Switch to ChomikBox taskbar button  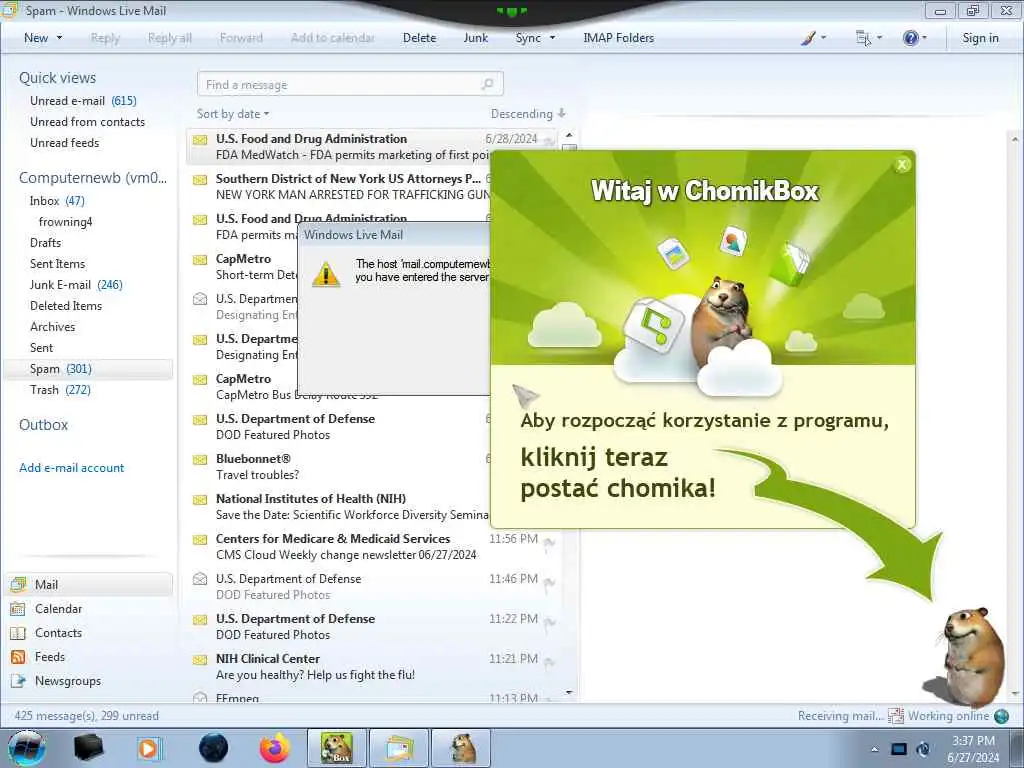(x=336, y=748)
